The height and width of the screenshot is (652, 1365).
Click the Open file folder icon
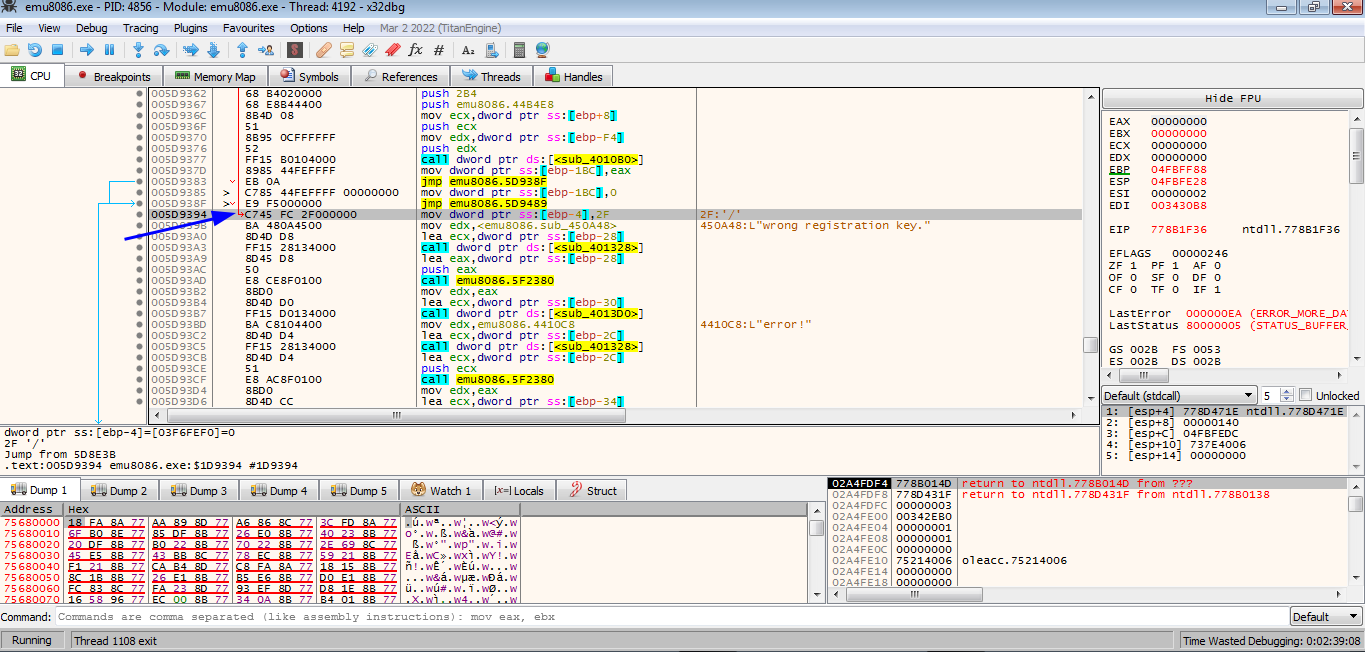pos(12,50)
